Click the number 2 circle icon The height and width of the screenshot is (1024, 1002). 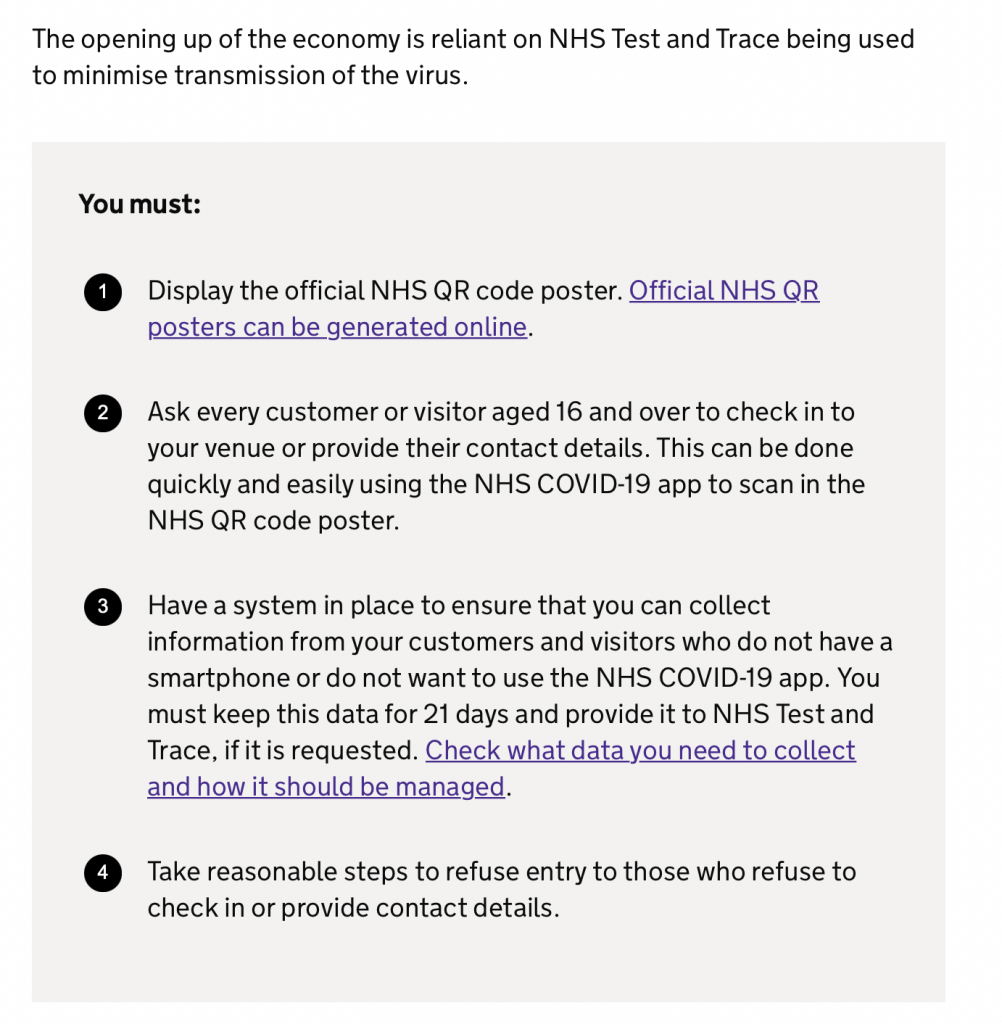click(x=102, y=413)
